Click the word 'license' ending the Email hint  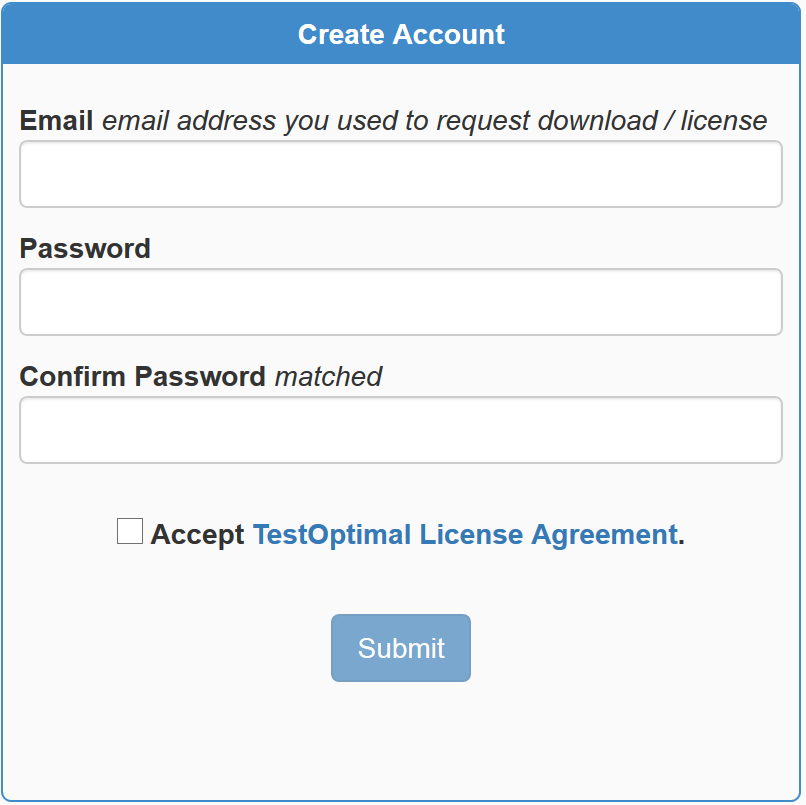724,121
